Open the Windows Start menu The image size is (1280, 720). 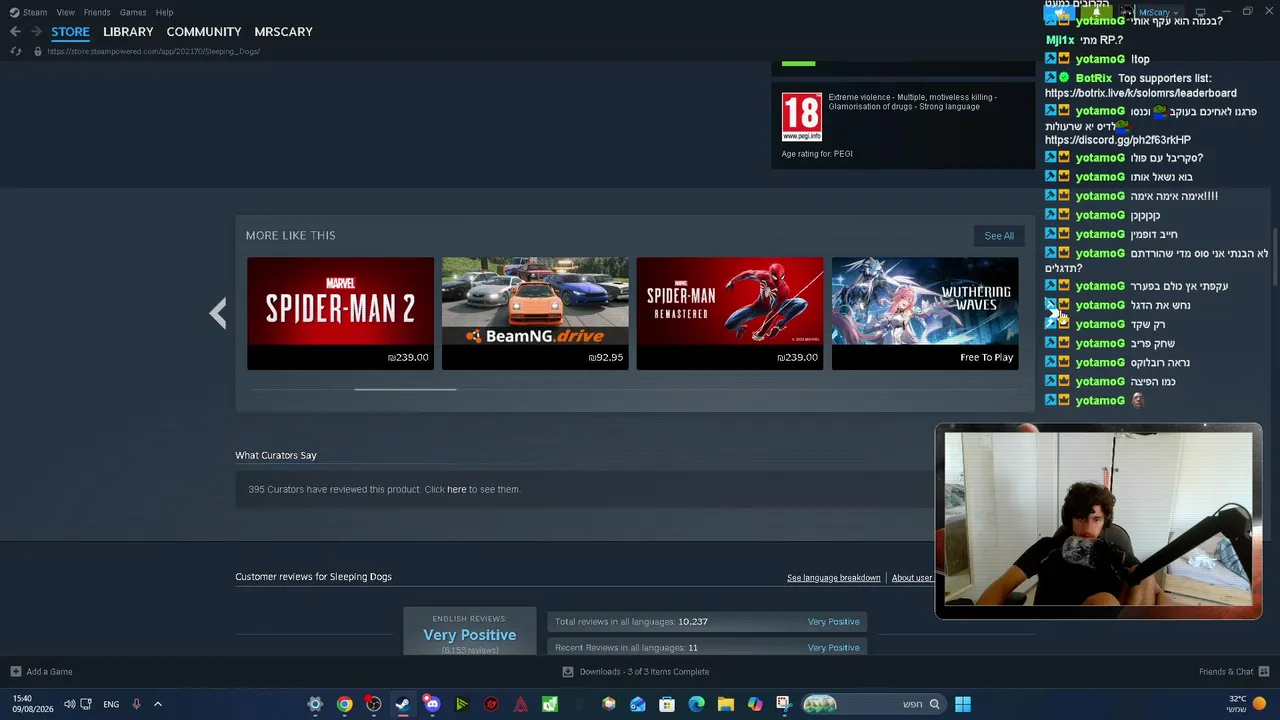tap(963, 704)
